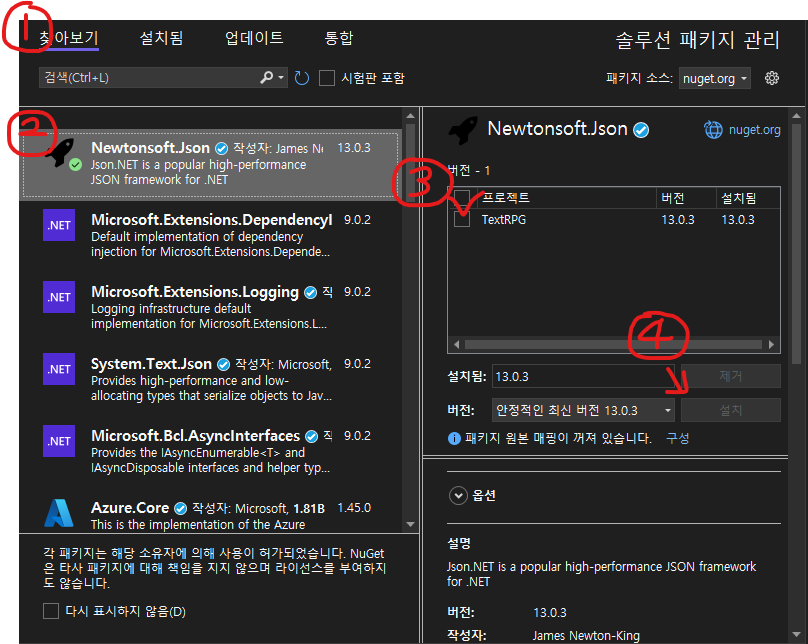Click into the package search field
This screenshot has width=808, height=644.
pyautogui.click(x=149, y=78)
